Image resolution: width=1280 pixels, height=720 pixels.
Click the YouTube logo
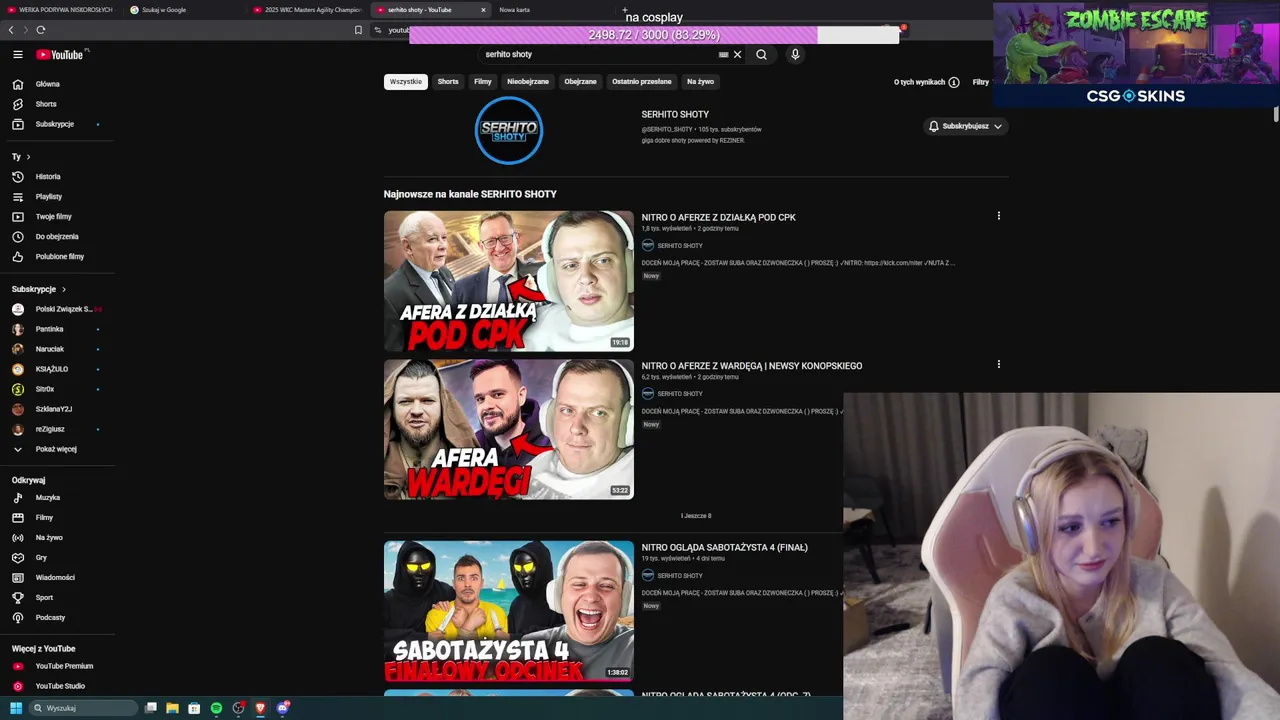tap(60, 55)
